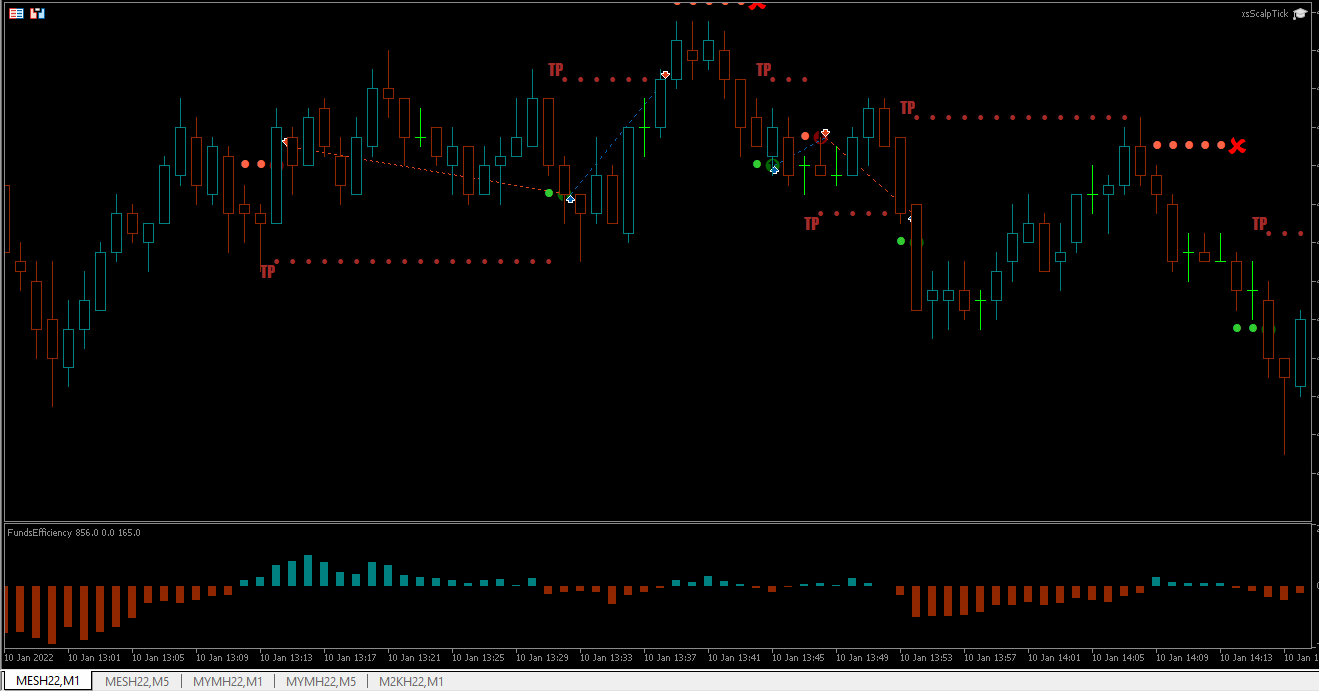The height and width of the screenshot is (691, 1319).
Task: Open the Depth of Market icon
Action: 37,14
